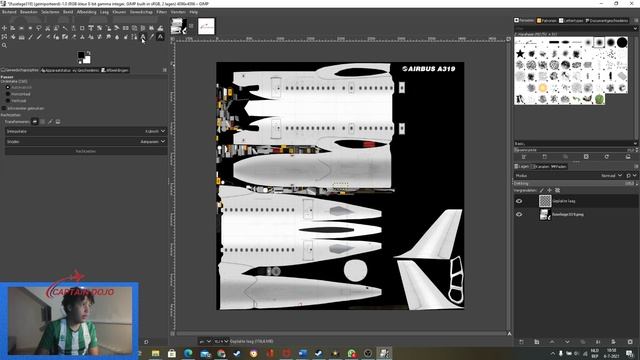Image resolution: width=640 pixels, height=360 pixels.
Task: Adjust the layer Dekking opacity slider
Action: pyautogui.click(x=575, y=183)
